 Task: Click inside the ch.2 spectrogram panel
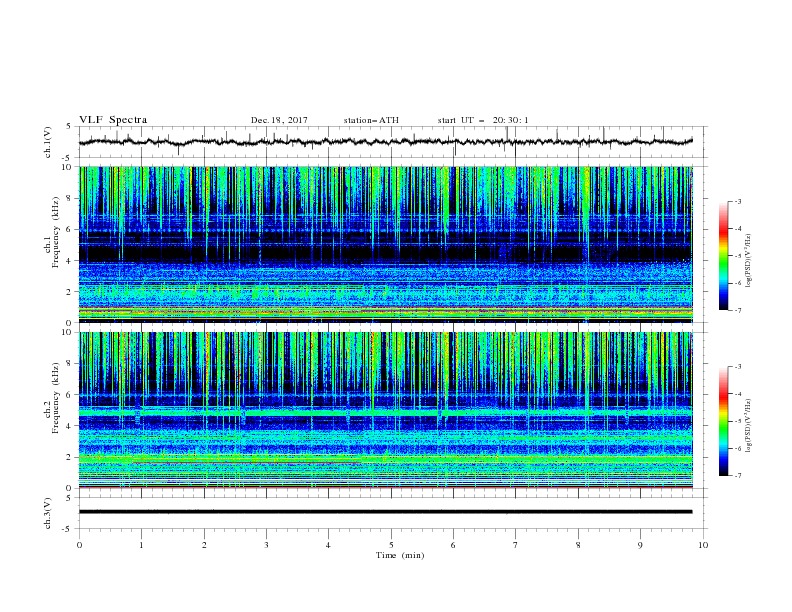(x=386, y=410)
